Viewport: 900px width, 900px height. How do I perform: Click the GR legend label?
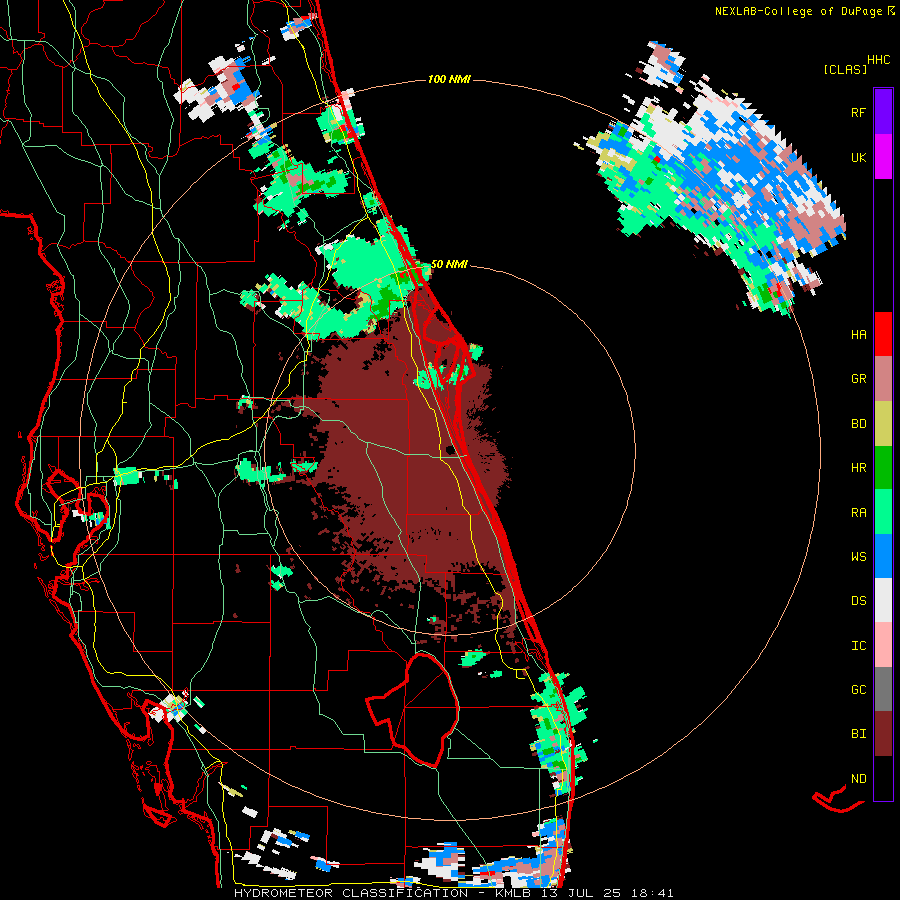[x=858, y=379]
